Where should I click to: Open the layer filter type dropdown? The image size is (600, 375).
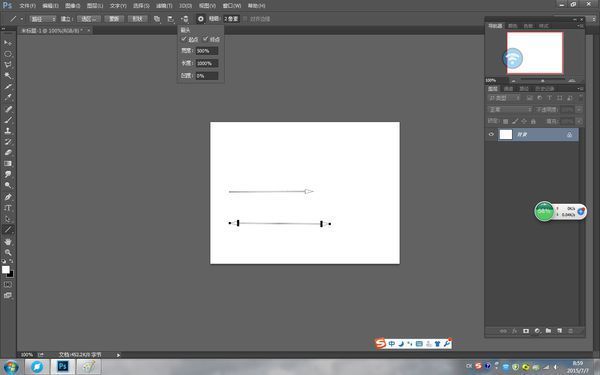(505, 98)
